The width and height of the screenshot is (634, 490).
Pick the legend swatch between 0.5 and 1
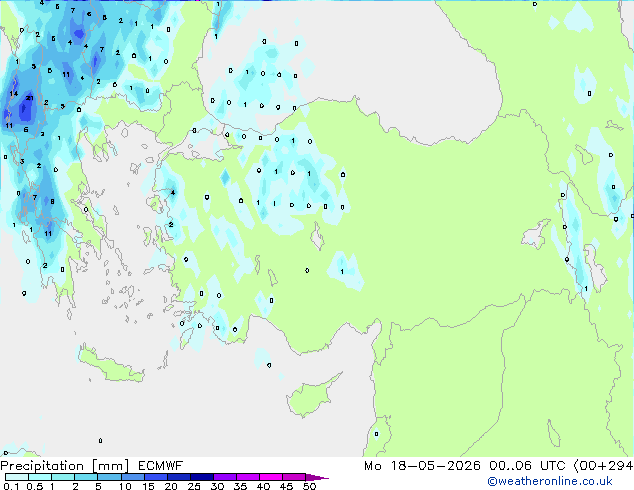point(40,477)
